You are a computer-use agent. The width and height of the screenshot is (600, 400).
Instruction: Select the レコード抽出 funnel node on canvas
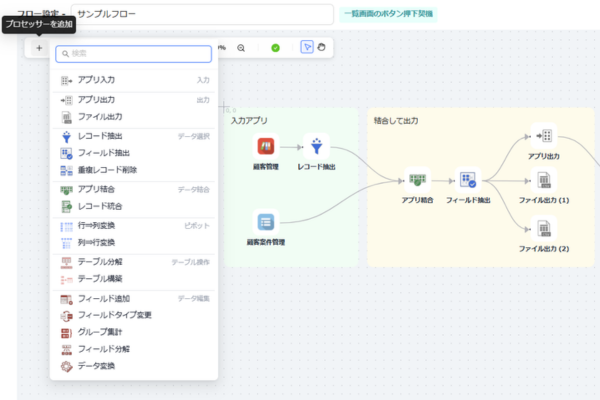[x=316, y=146]
